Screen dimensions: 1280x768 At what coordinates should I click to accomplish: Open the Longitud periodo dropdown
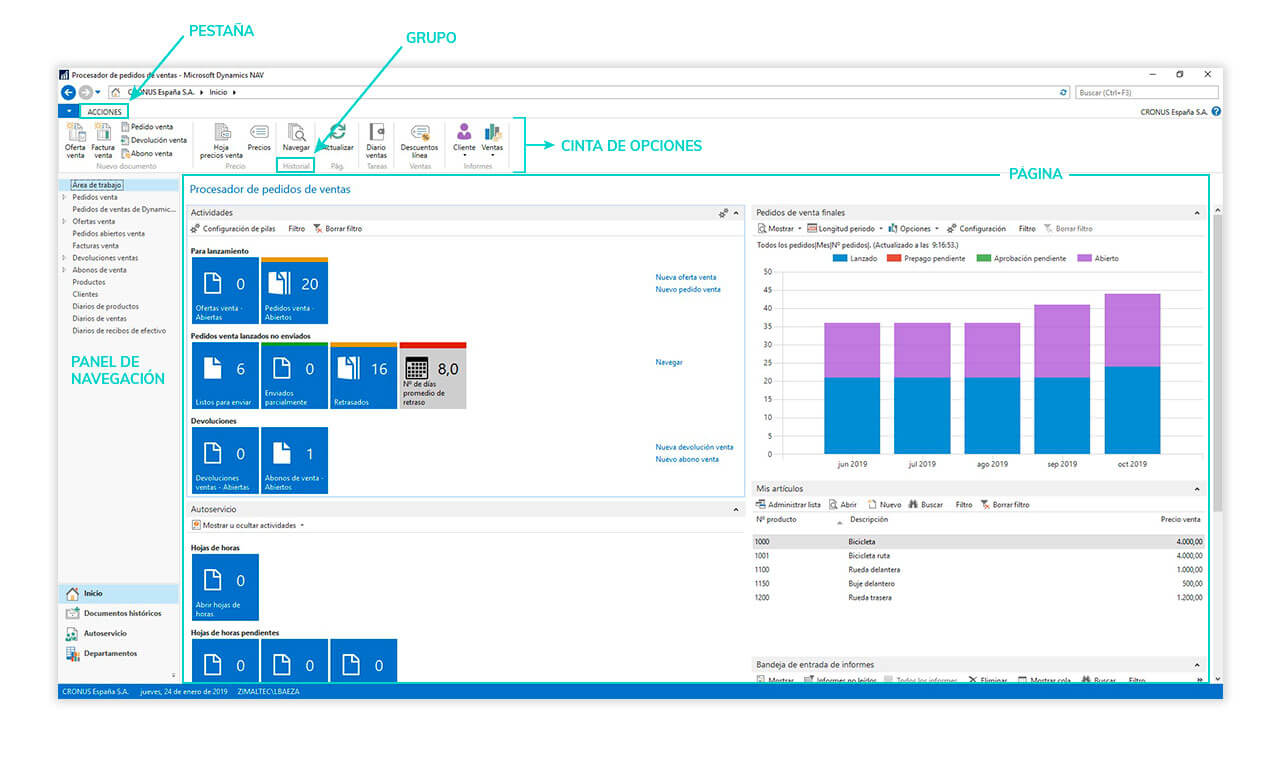click(x=846, y=229)
